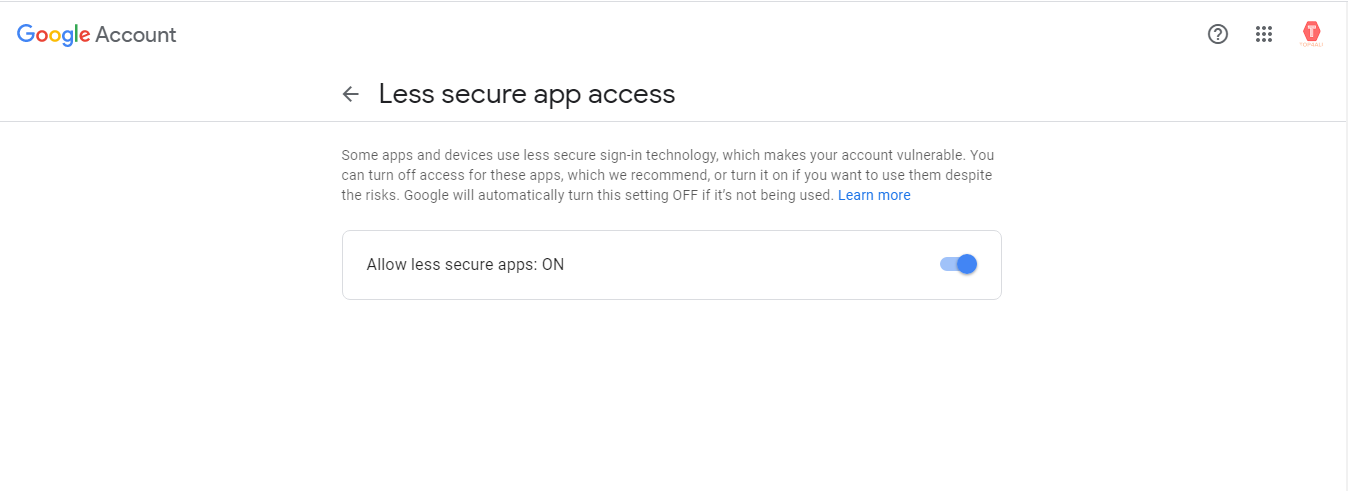Click the blue knob of the toggle switch
The height and width of the screenshot is (491, 1348).
[x=966, y=264]
